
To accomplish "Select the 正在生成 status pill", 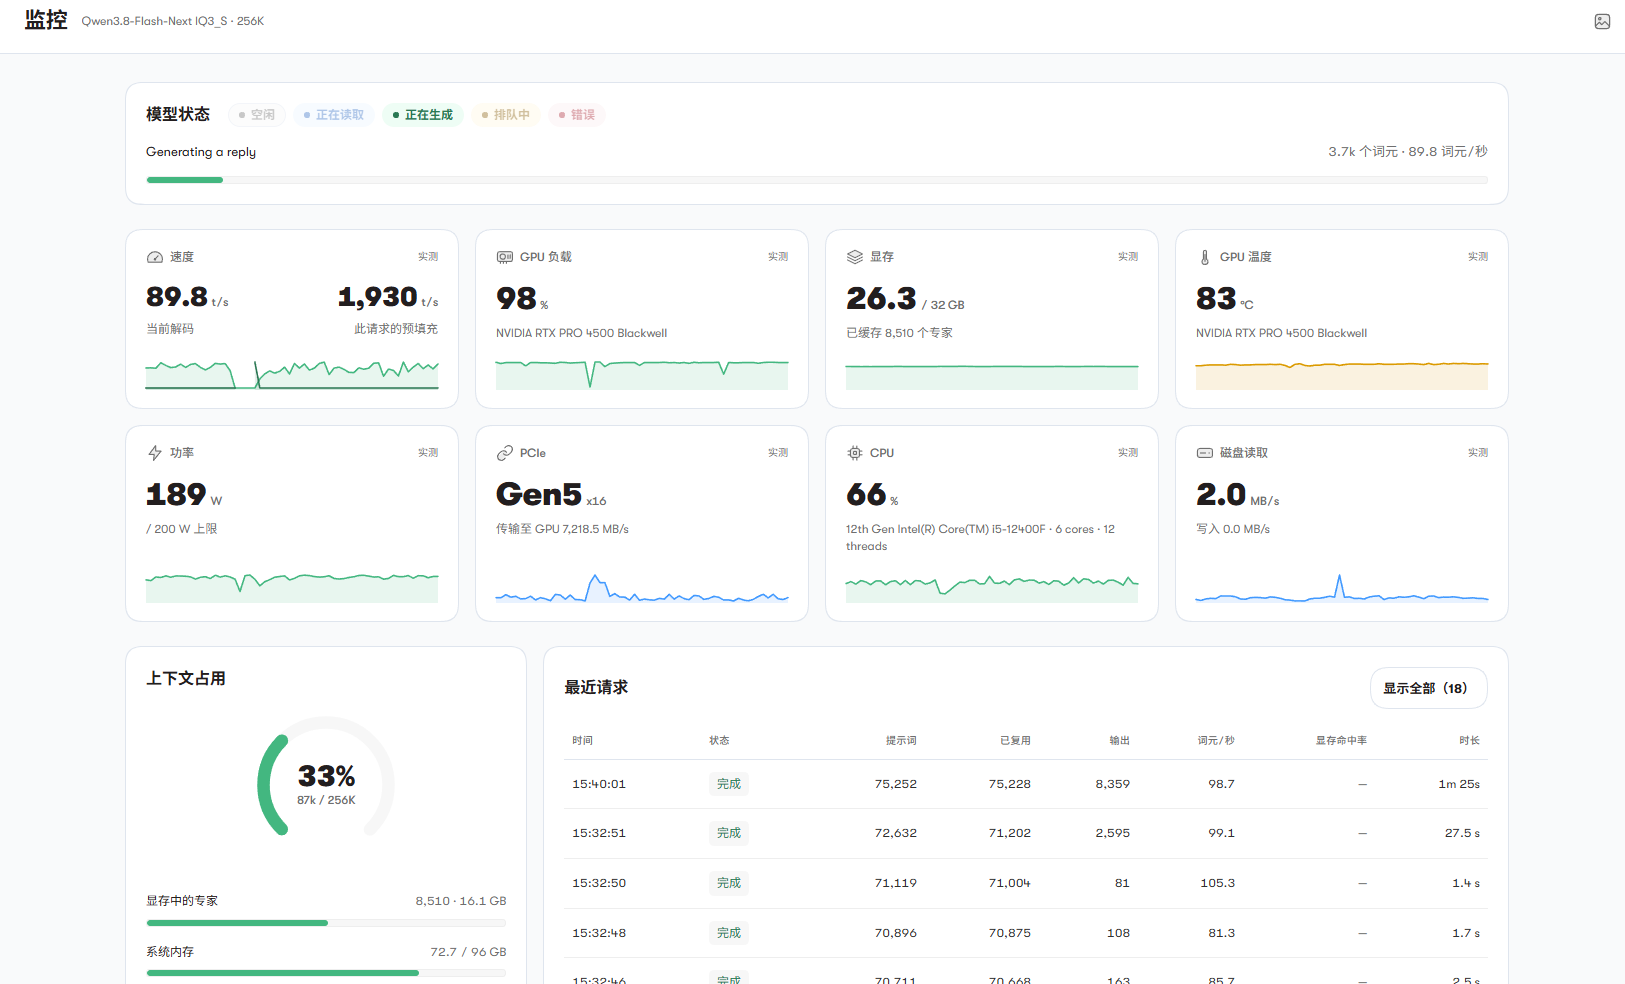I will (423, 115).
